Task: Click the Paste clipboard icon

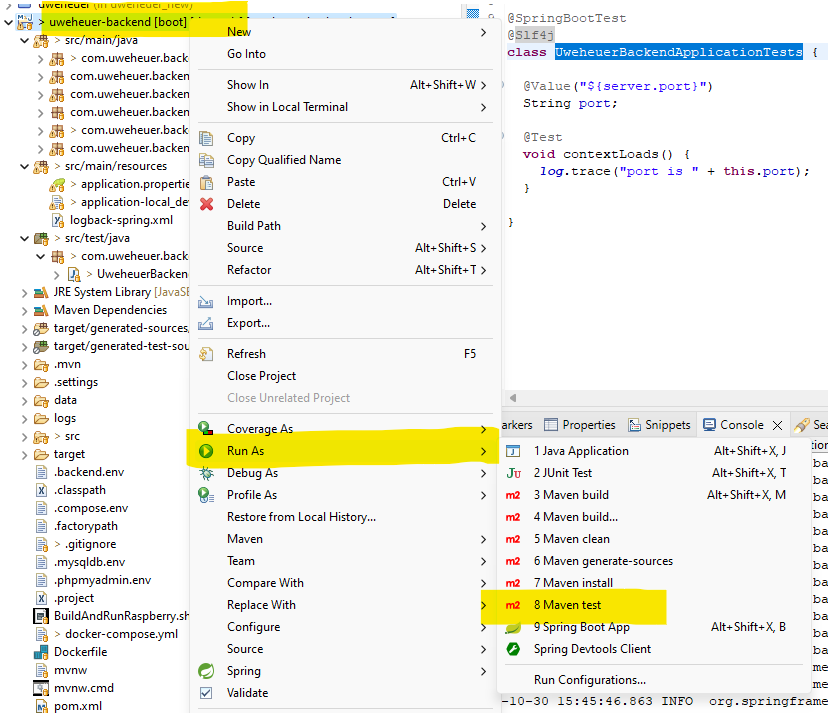Action: [207, 182]
